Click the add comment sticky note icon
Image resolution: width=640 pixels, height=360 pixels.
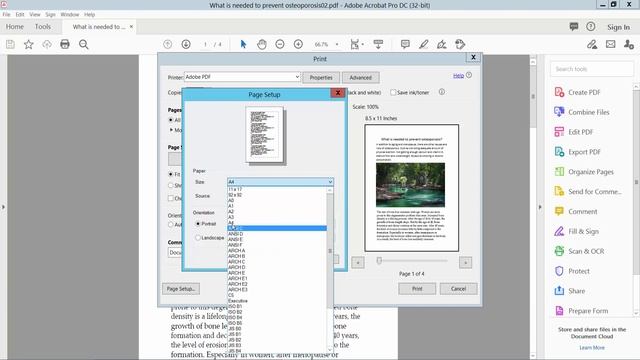click(x=405, y=44)
